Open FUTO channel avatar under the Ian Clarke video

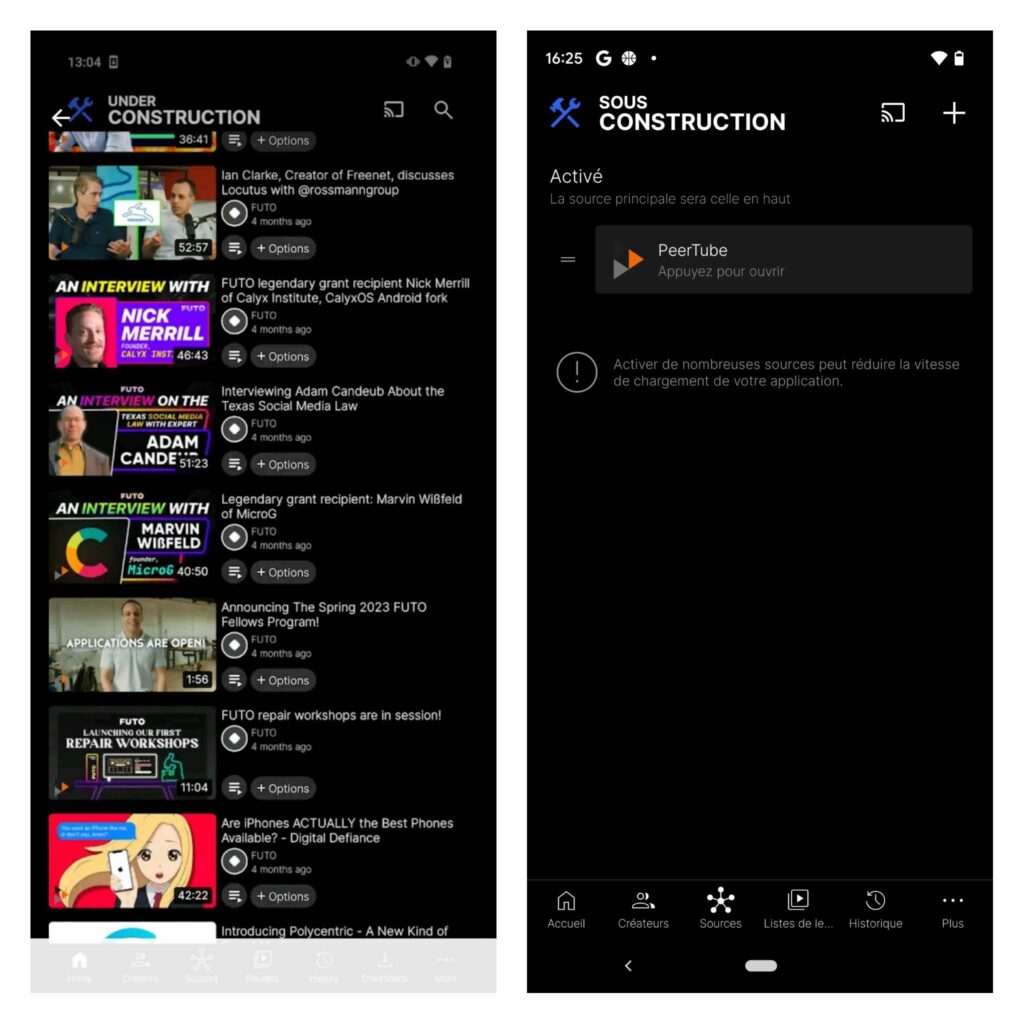(234, 214)
